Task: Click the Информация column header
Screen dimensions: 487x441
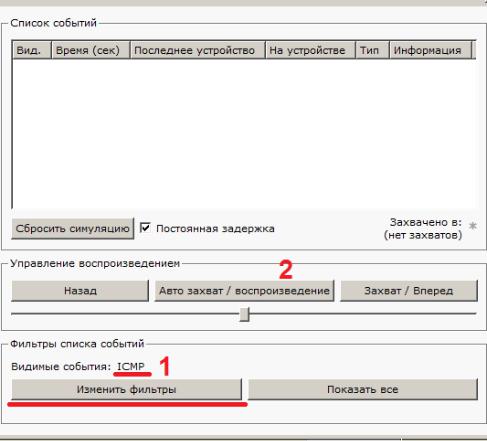Action: point(431,50)
